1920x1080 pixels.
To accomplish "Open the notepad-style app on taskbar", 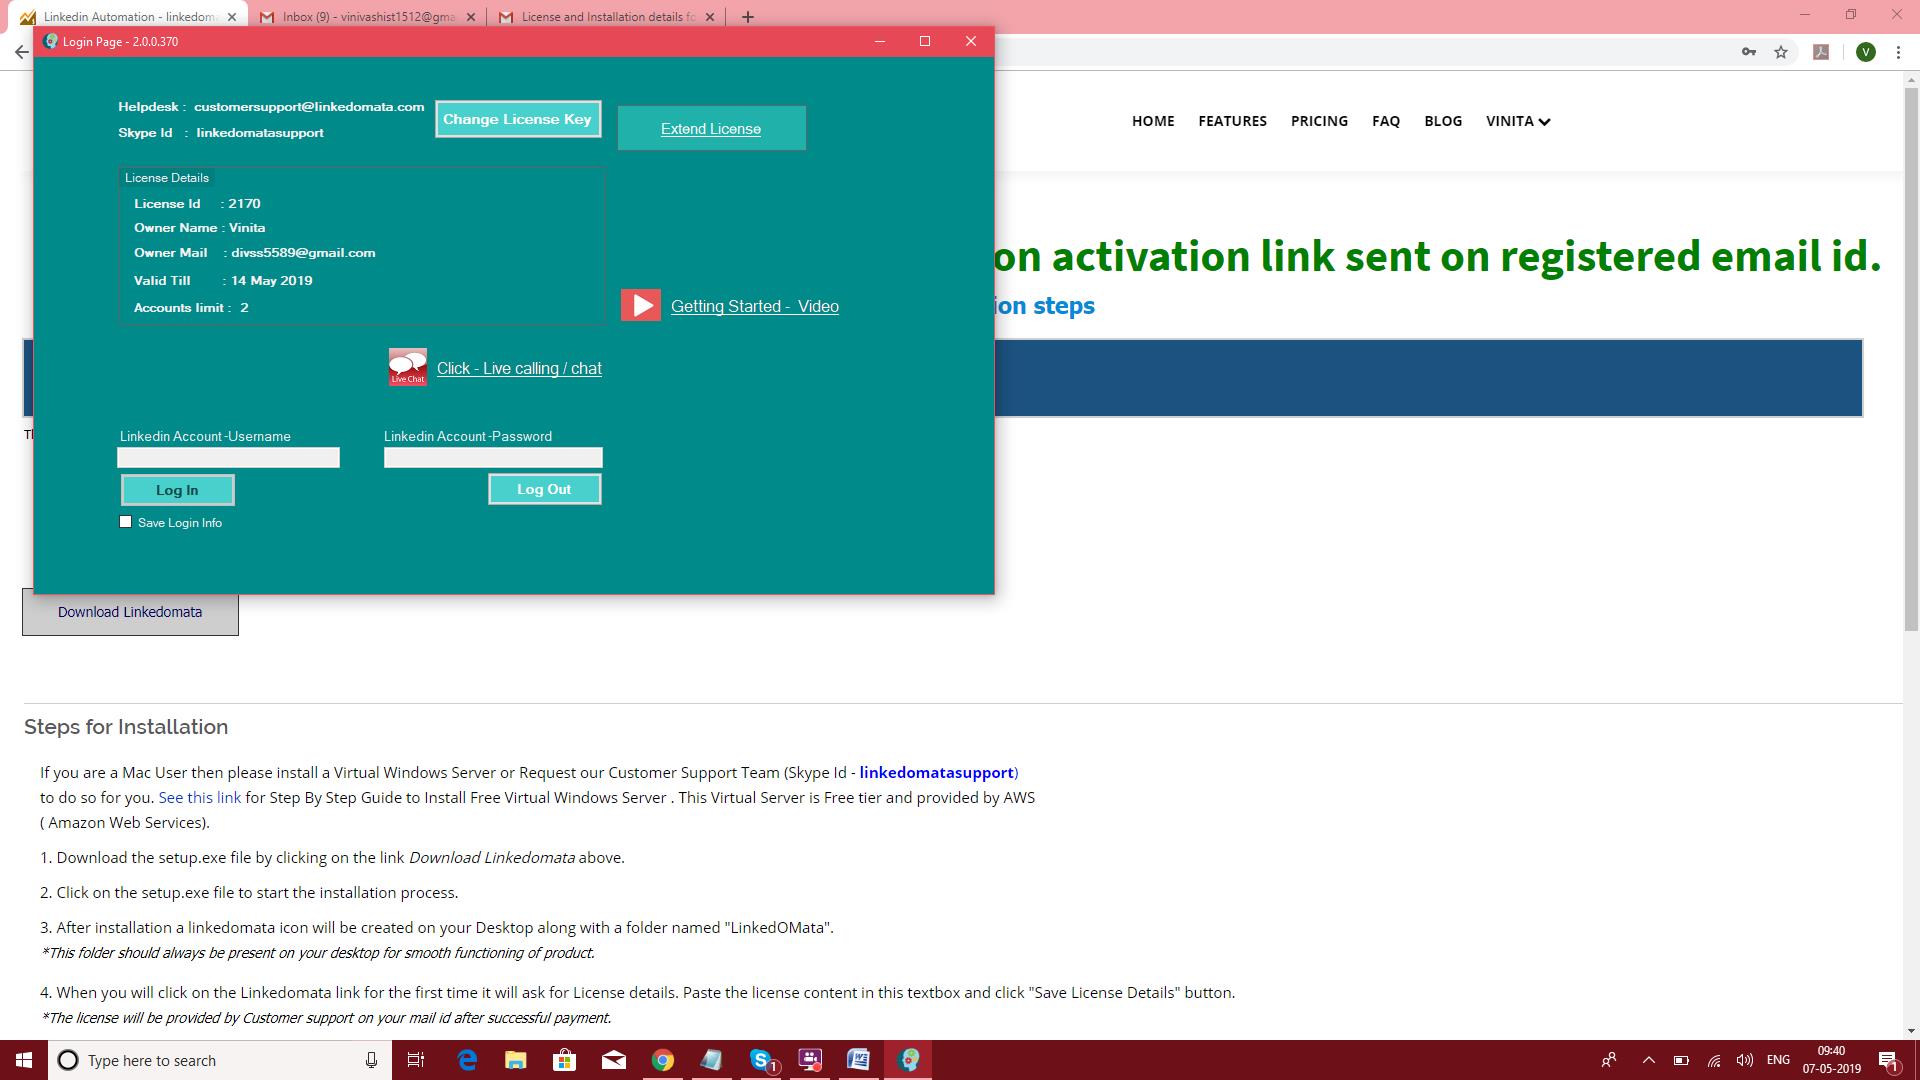I will tap(711, 1060).
